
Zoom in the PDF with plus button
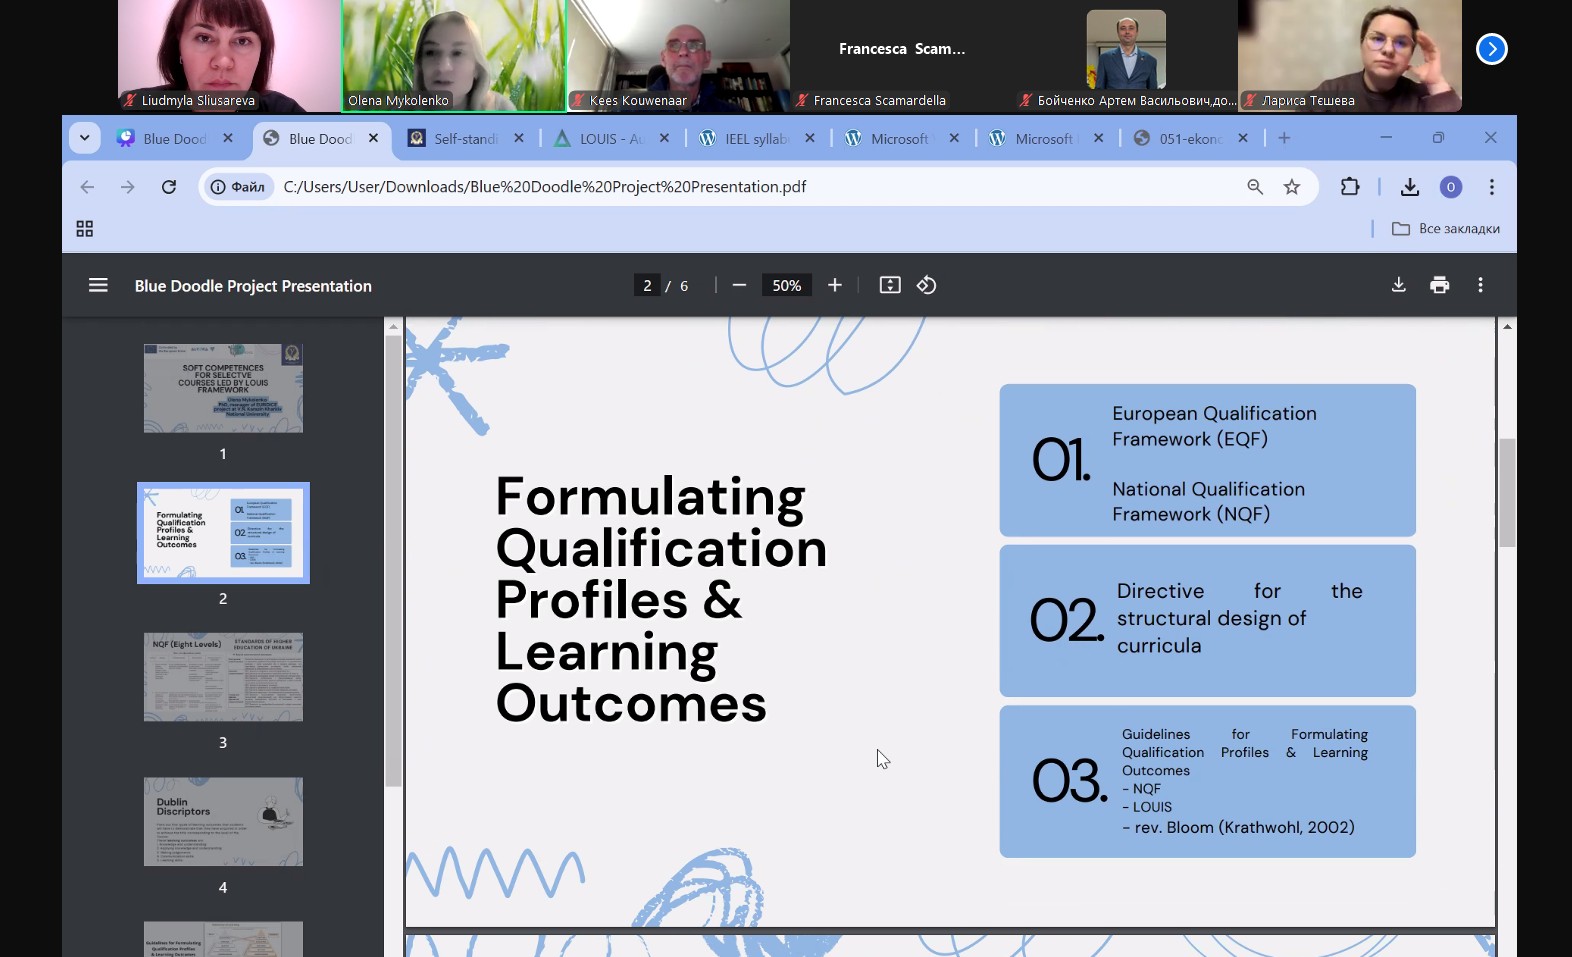pos(835,285)
